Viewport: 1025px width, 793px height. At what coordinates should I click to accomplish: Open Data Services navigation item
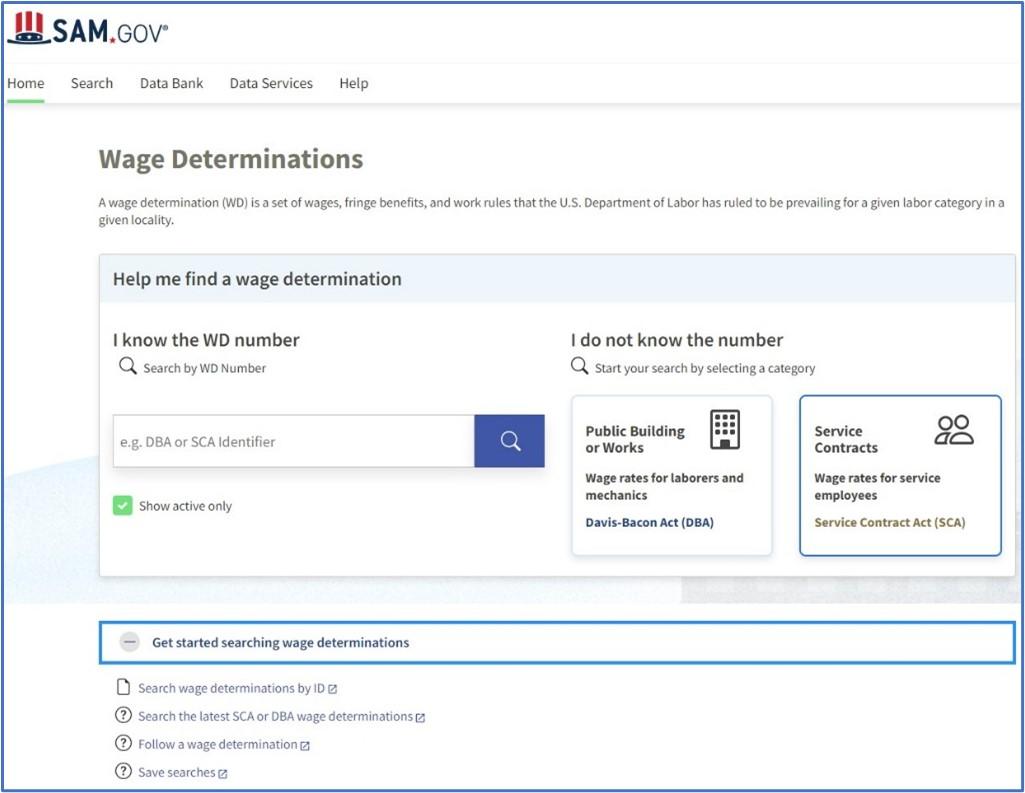[x=271, y=84]
